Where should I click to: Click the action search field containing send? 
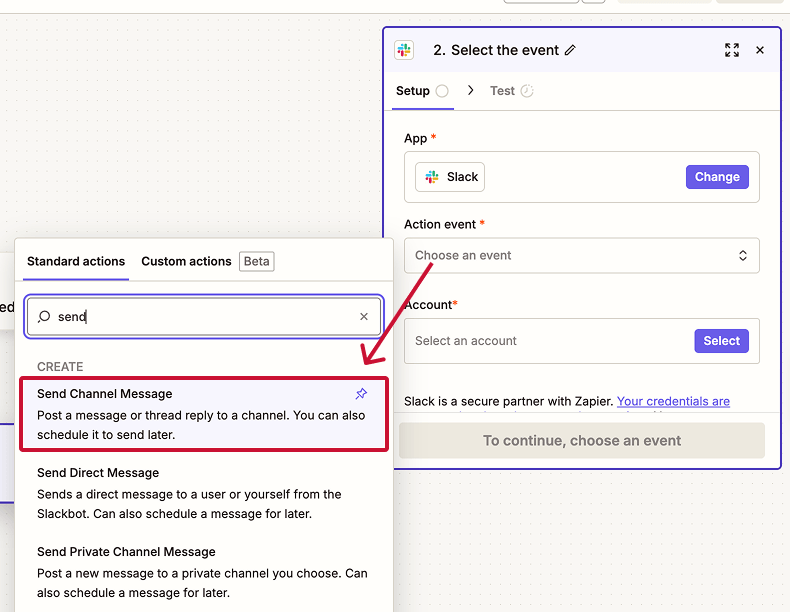pos(204,316)
